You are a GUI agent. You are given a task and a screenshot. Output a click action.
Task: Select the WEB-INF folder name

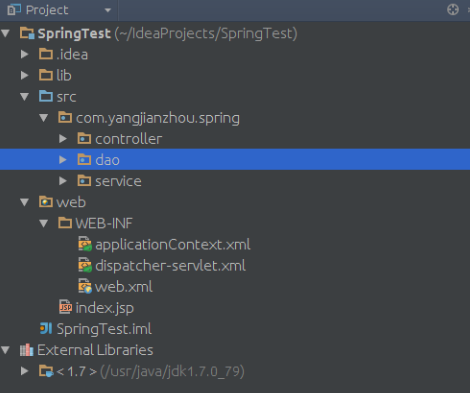[x=104, y=223]
